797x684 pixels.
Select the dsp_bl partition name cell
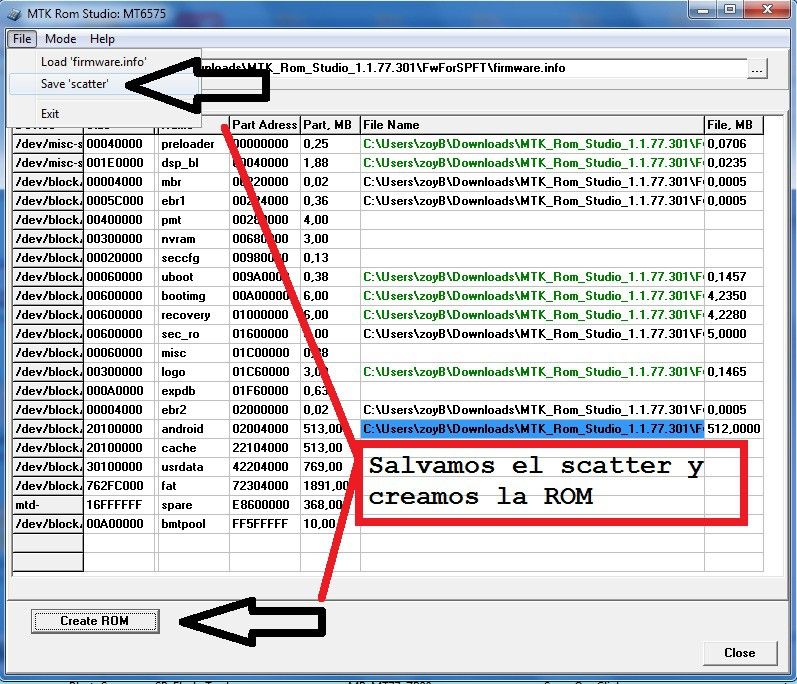coord(193,163)
